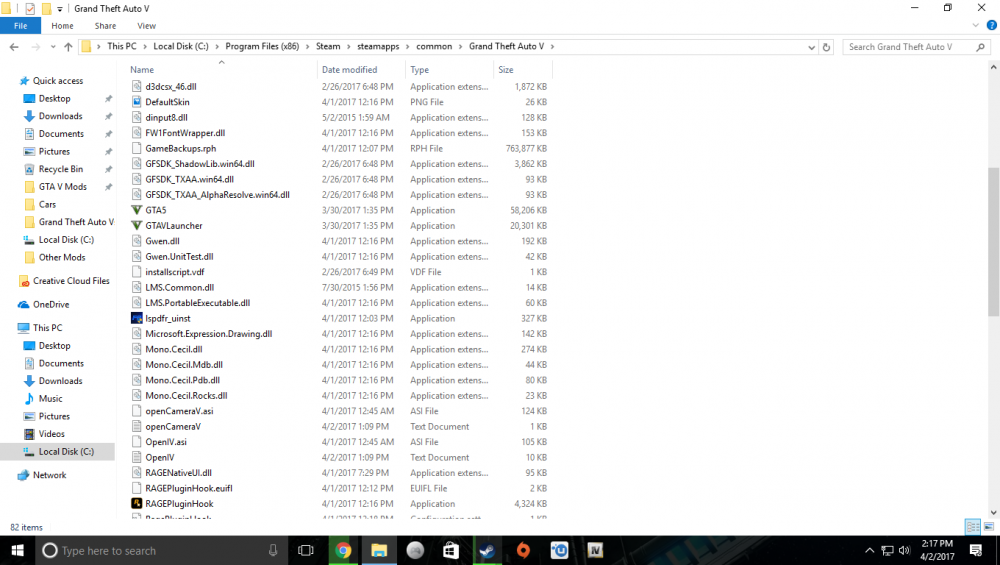This screenshot has width=1000, height=565.
Task: Open the Home ribbon tab
Action: tap(62, 26)
